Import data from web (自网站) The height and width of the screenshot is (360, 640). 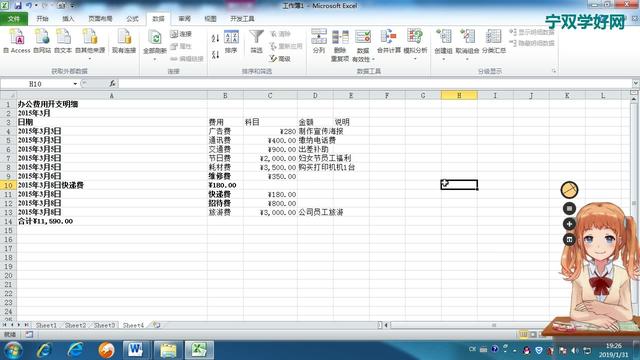point(42,42)
